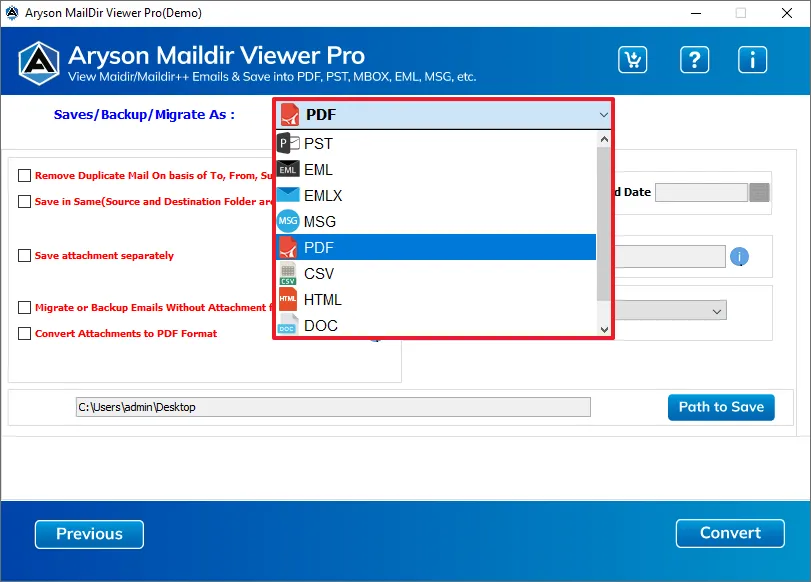Viewport: 811px width, 582px height.
Task: Pick HTML from the format list
Action: pos(436,299)
